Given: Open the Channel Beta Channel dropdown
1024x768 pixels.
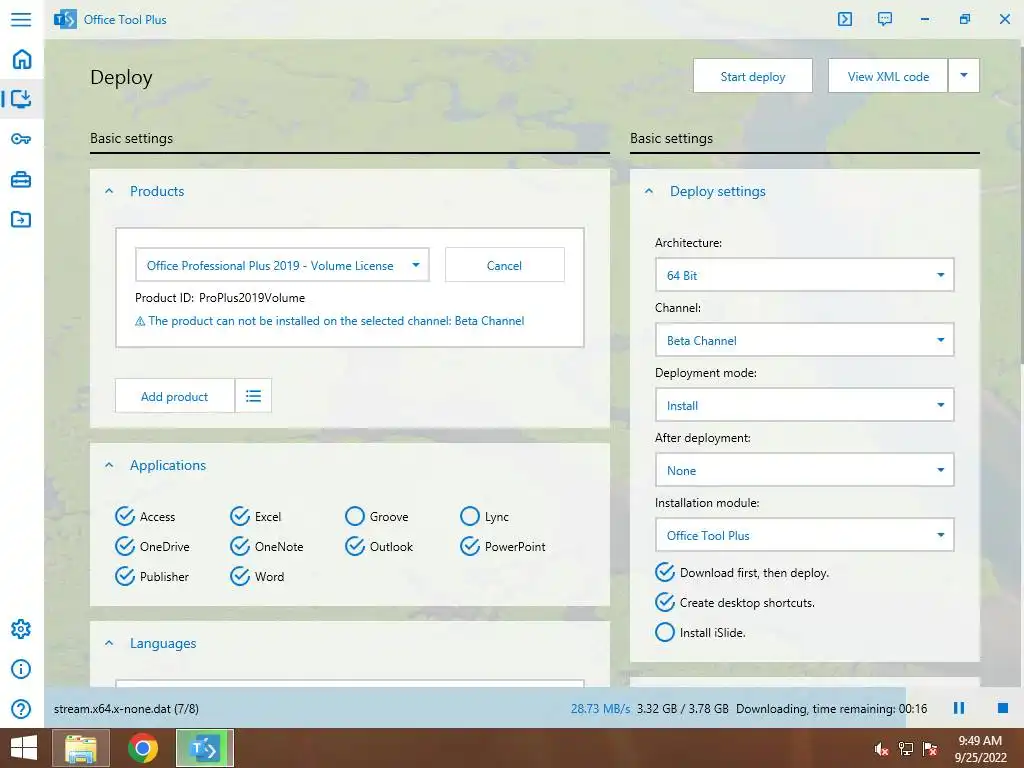Looking at the screenshot, I should tap(805, 340).
